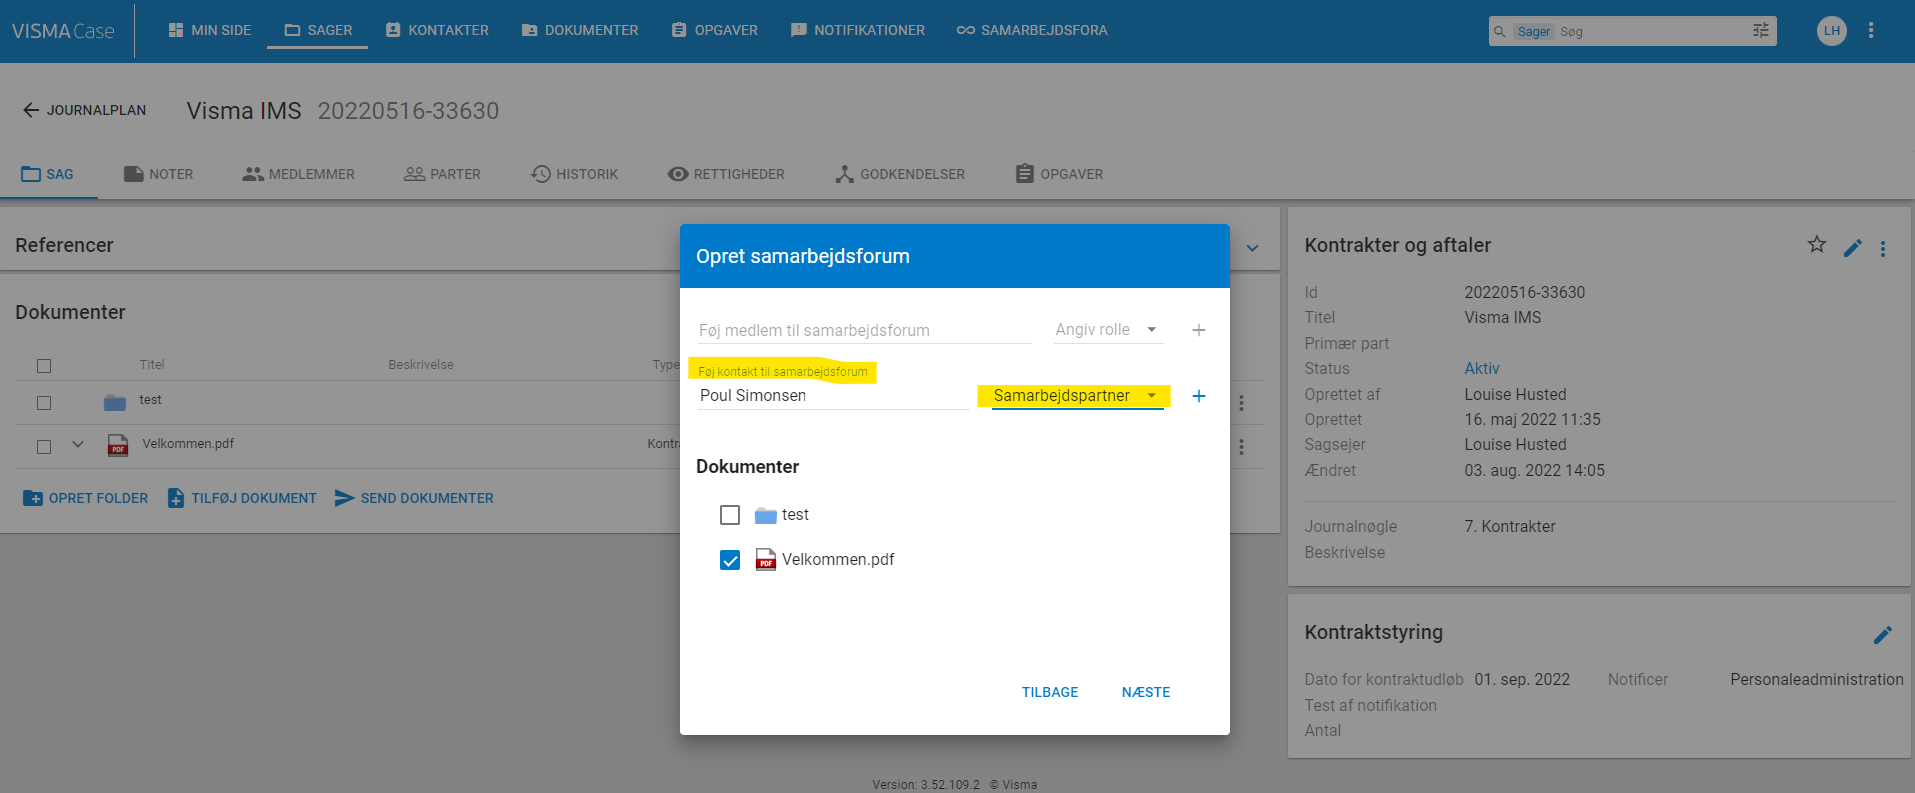1915x793 pixels.
Task: Go back to Journalplan
Action: (85, 110)
